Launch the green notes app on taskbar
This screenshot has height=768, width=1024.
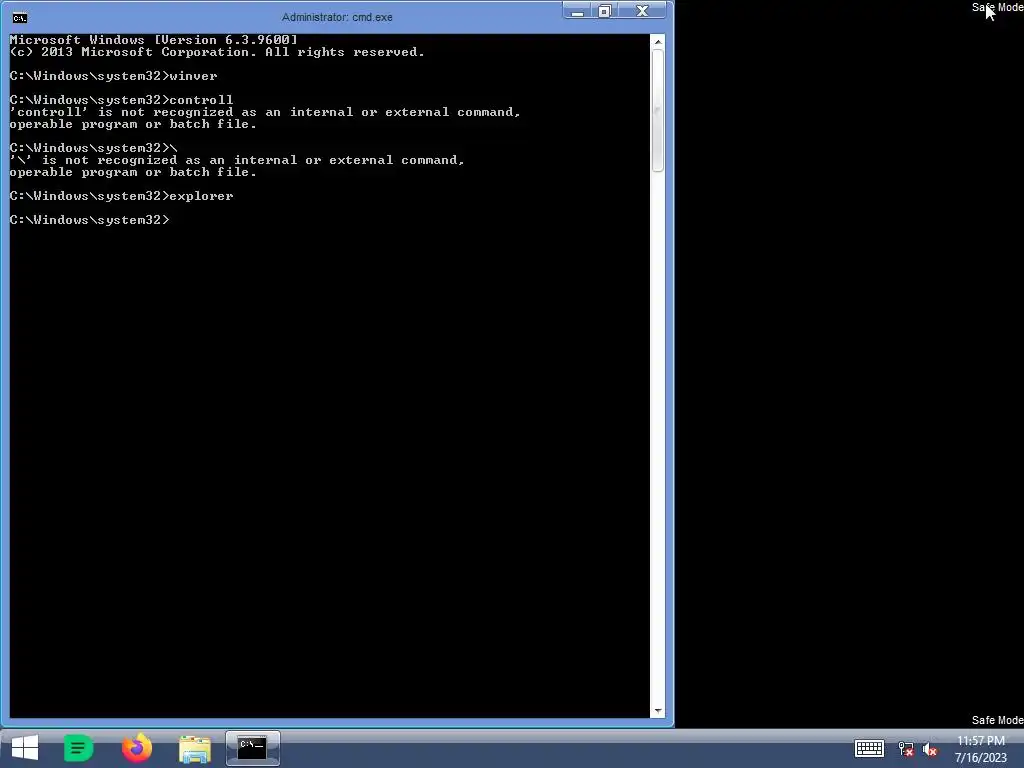point(78,748)
